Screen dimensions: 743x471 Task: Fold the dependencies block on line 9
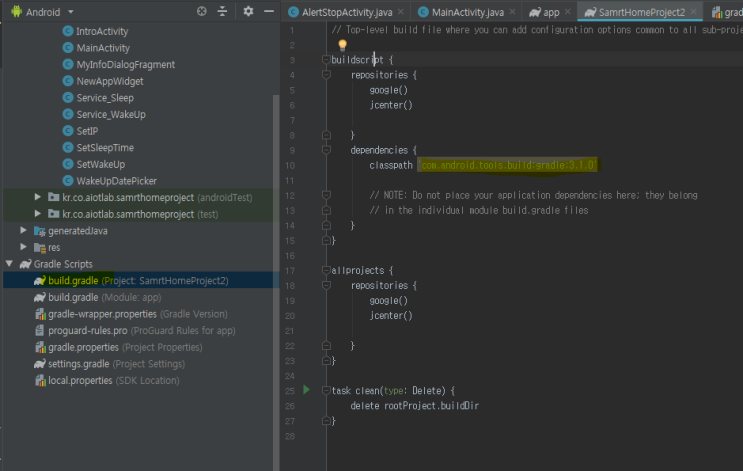[326, 150]
